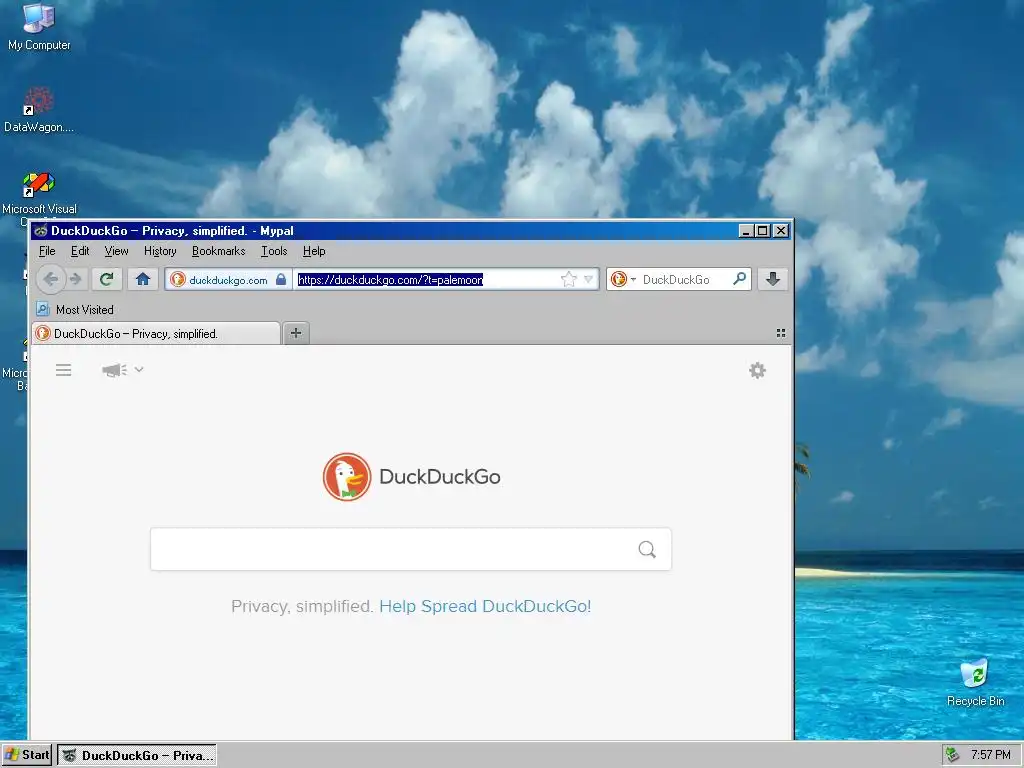Viewport: 1024px width, 768px height.
Task: Open the Tools menu
Action: tap(274, 251)
